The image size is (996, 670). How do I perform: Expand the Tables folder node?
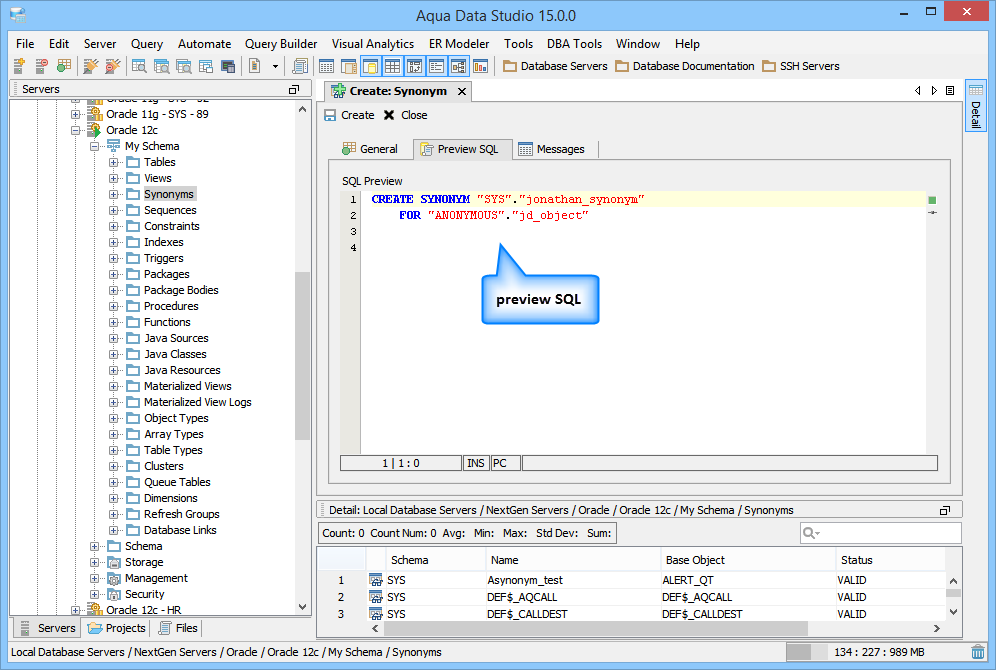114,162
